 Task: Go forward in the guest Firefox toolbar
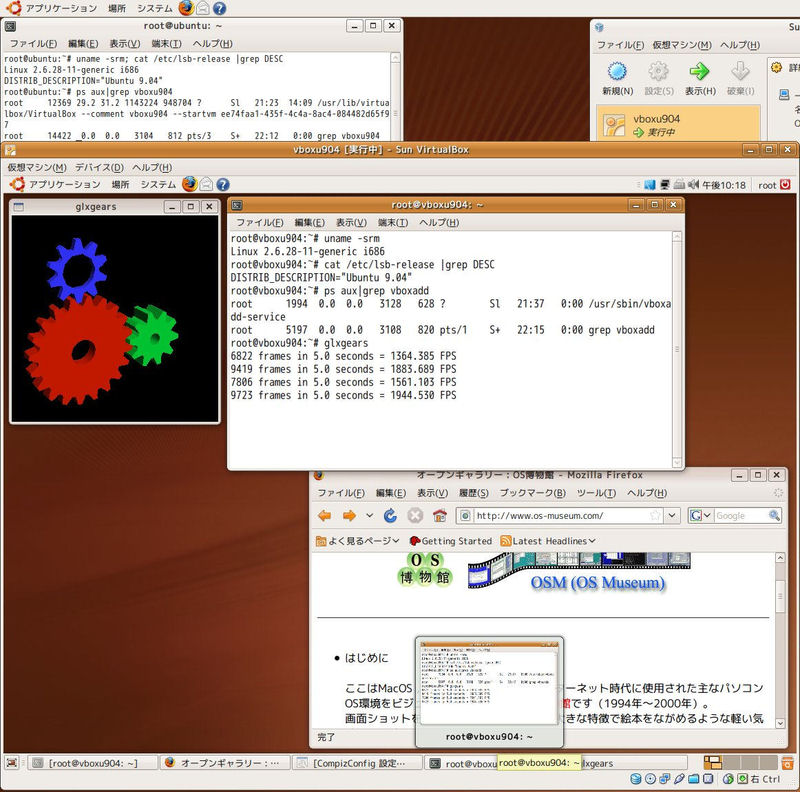point(349,515)
